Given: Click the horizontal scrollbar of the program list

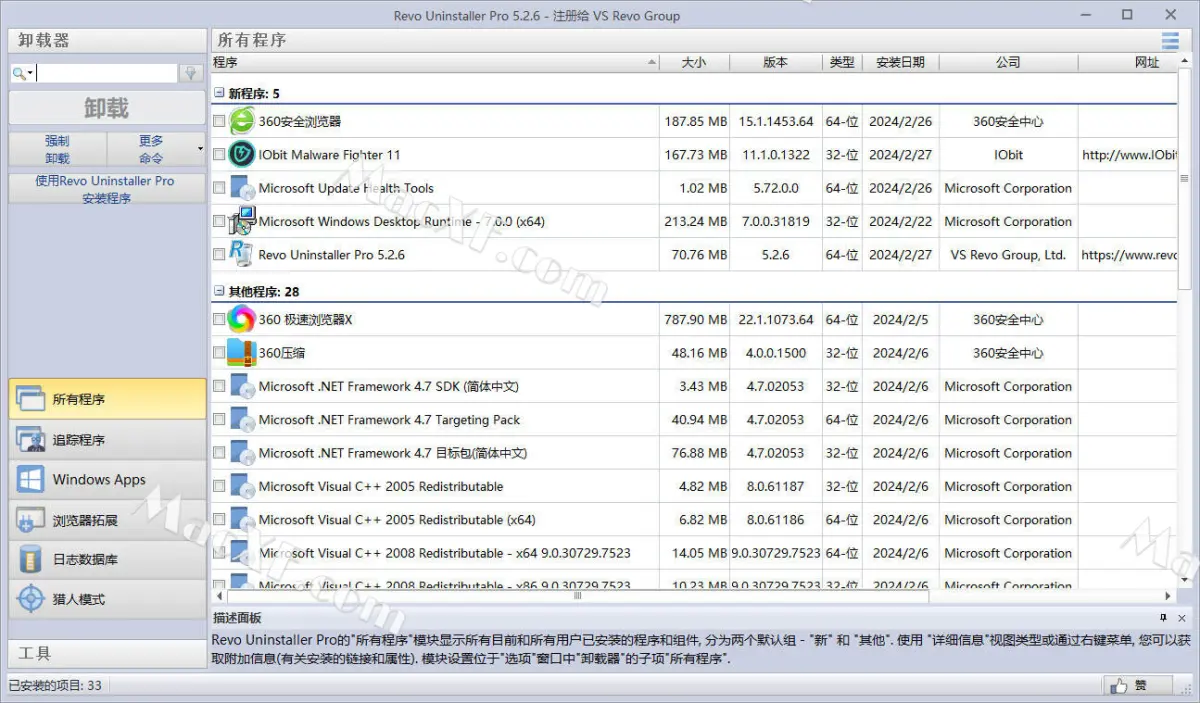Looking at the screenshot, I should [x=577, y=596].
